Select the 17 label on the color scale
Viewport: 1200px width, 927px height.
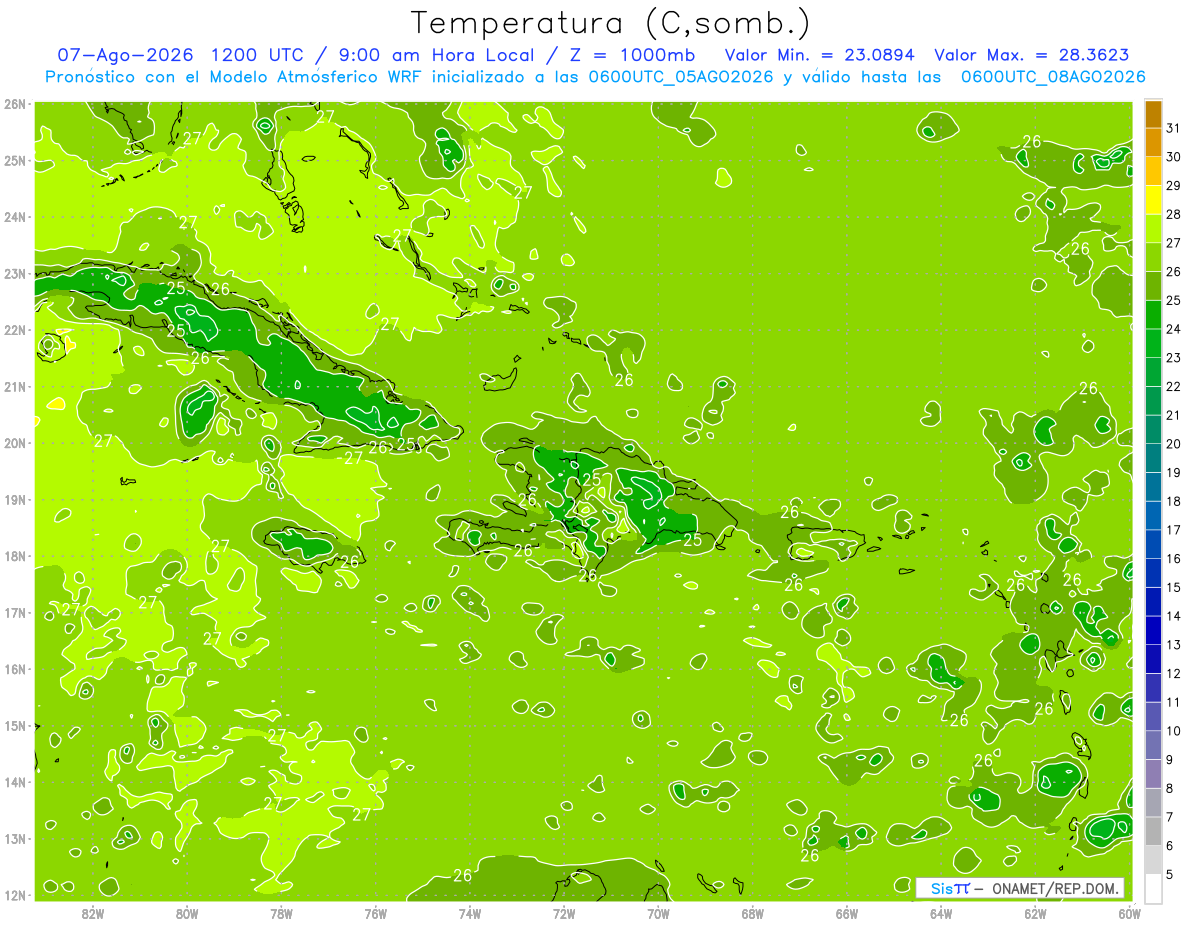pos(1173,530)
